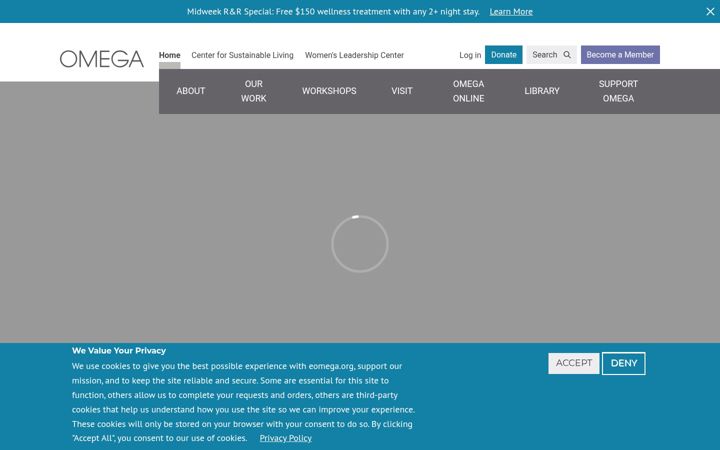Click the Become a Member button
Image resolution: width=720 pixels, height=450 pixels.
[x=620, y=55]
